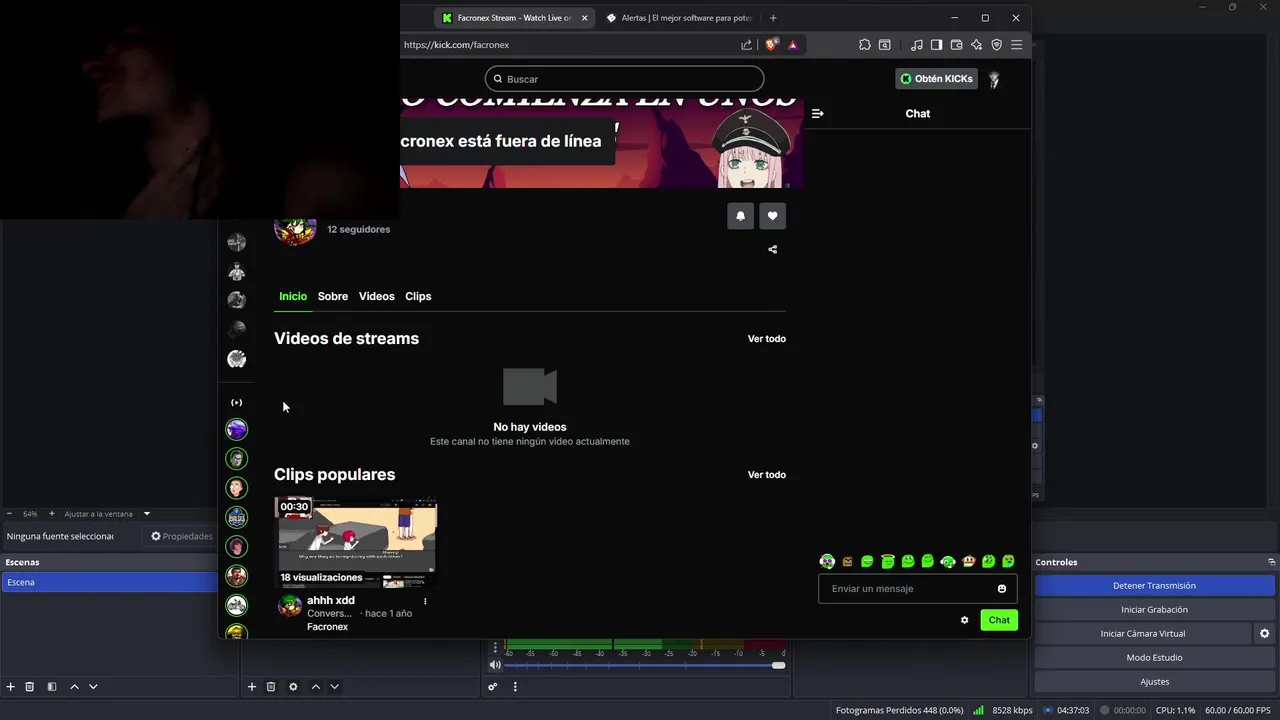Open Propiedades button in OBS

click(x=182, y=537)
